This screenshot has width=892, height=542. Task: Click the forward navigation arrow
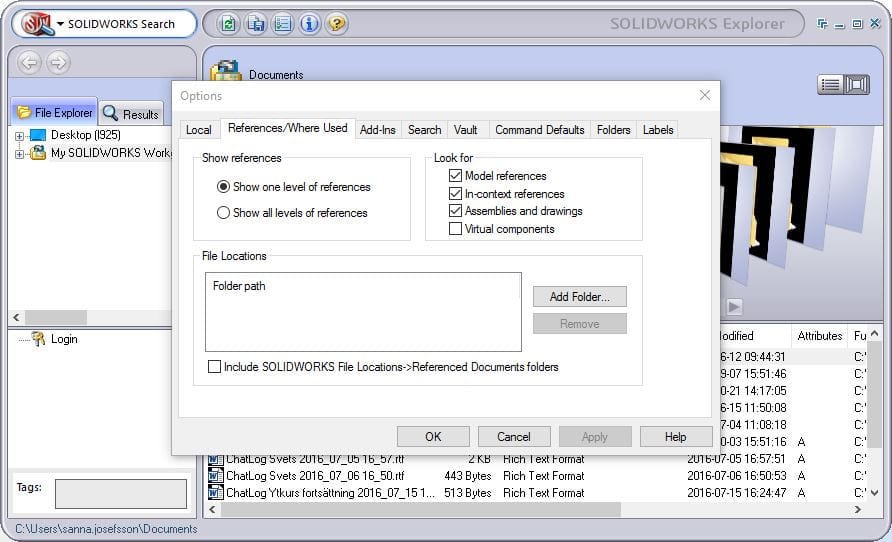pos(58,63)
